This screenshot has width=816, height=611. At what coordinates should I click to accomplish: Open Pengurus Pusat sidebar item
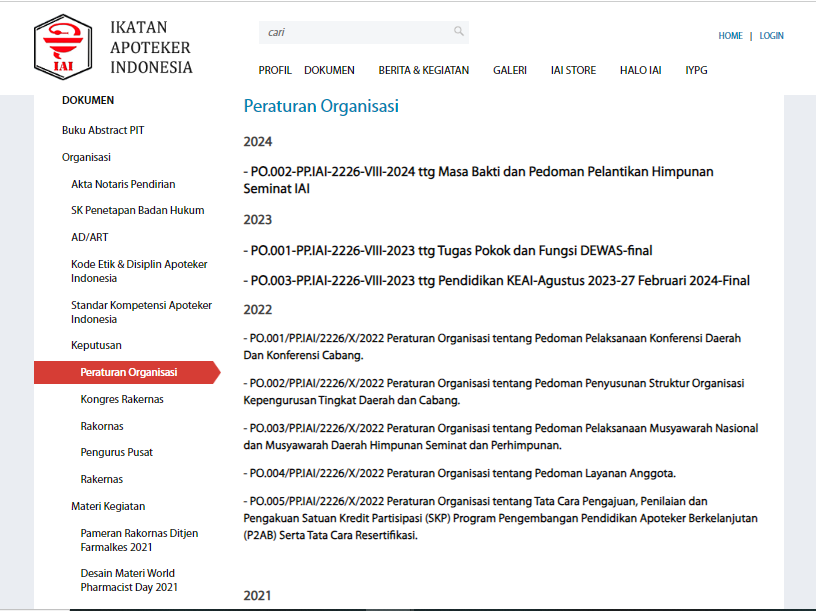pos(117,452)
